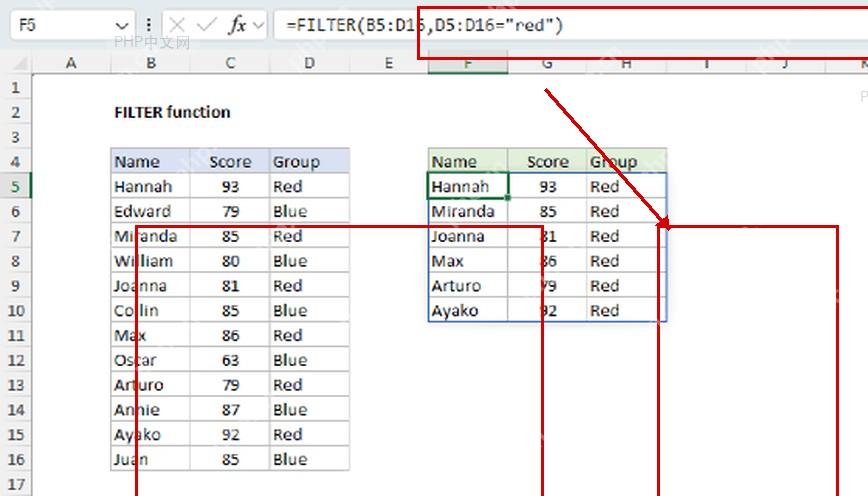Select column A header

tap(71, 63)
